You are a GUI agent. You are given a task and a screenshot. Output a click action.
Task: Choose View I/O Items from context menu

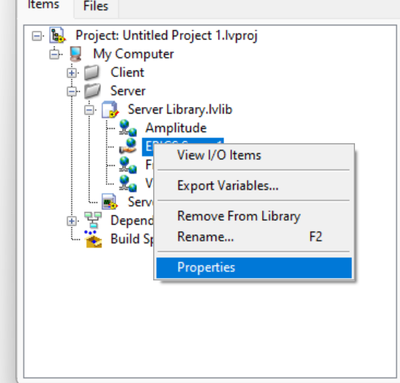tap(254, 155)
